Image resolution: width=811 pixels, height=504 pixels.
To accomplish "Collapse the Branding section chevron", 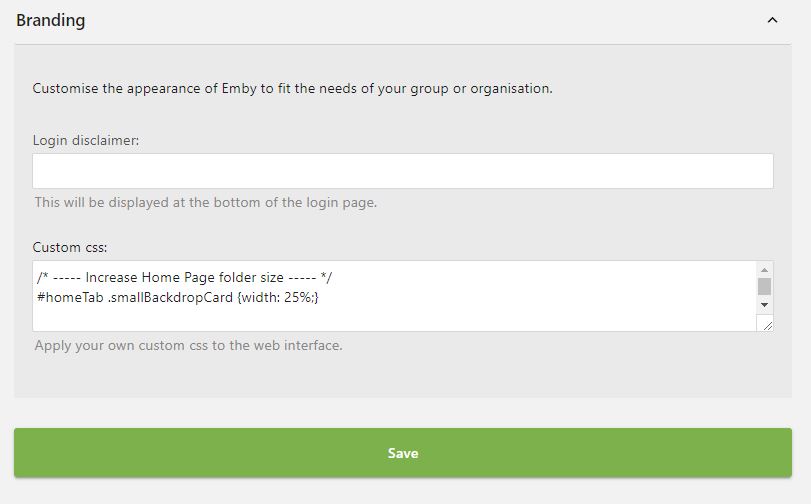I will 772,20.
